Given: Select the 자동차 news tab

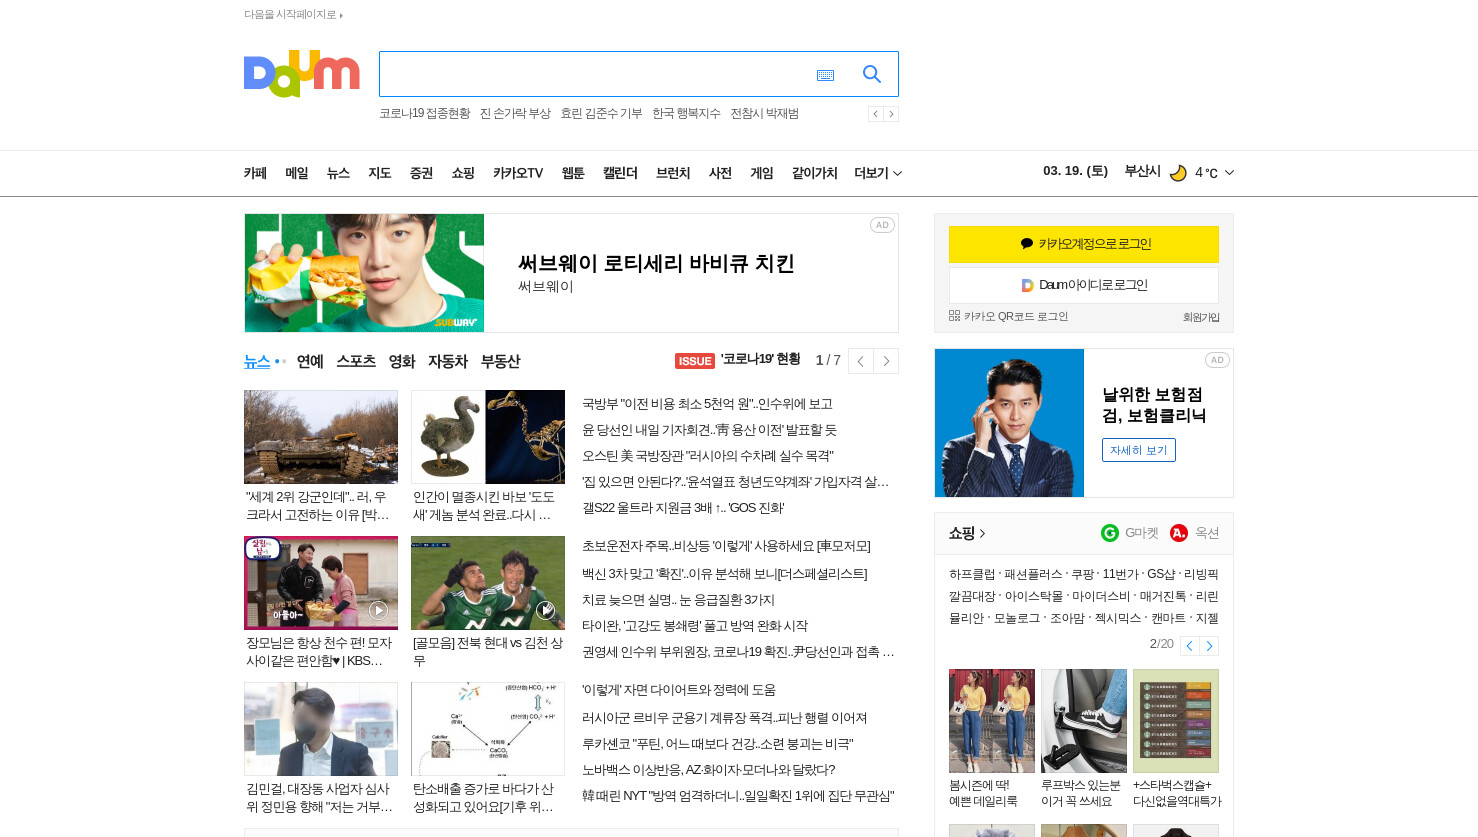Looking at the screenshot, I should coord(448,361).
